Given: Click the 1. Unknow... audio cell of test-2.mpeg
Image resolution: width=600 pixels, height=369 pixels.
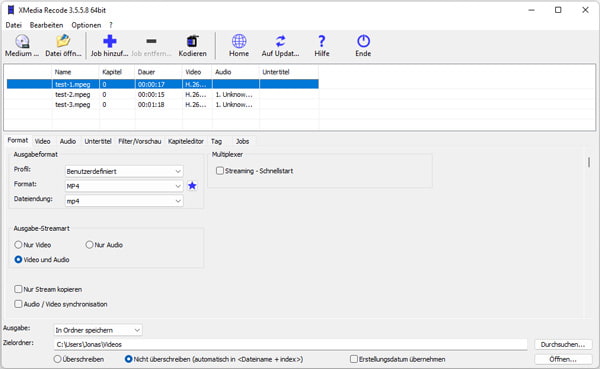Looking at the screenshot, I should click(x=234, y=95).
